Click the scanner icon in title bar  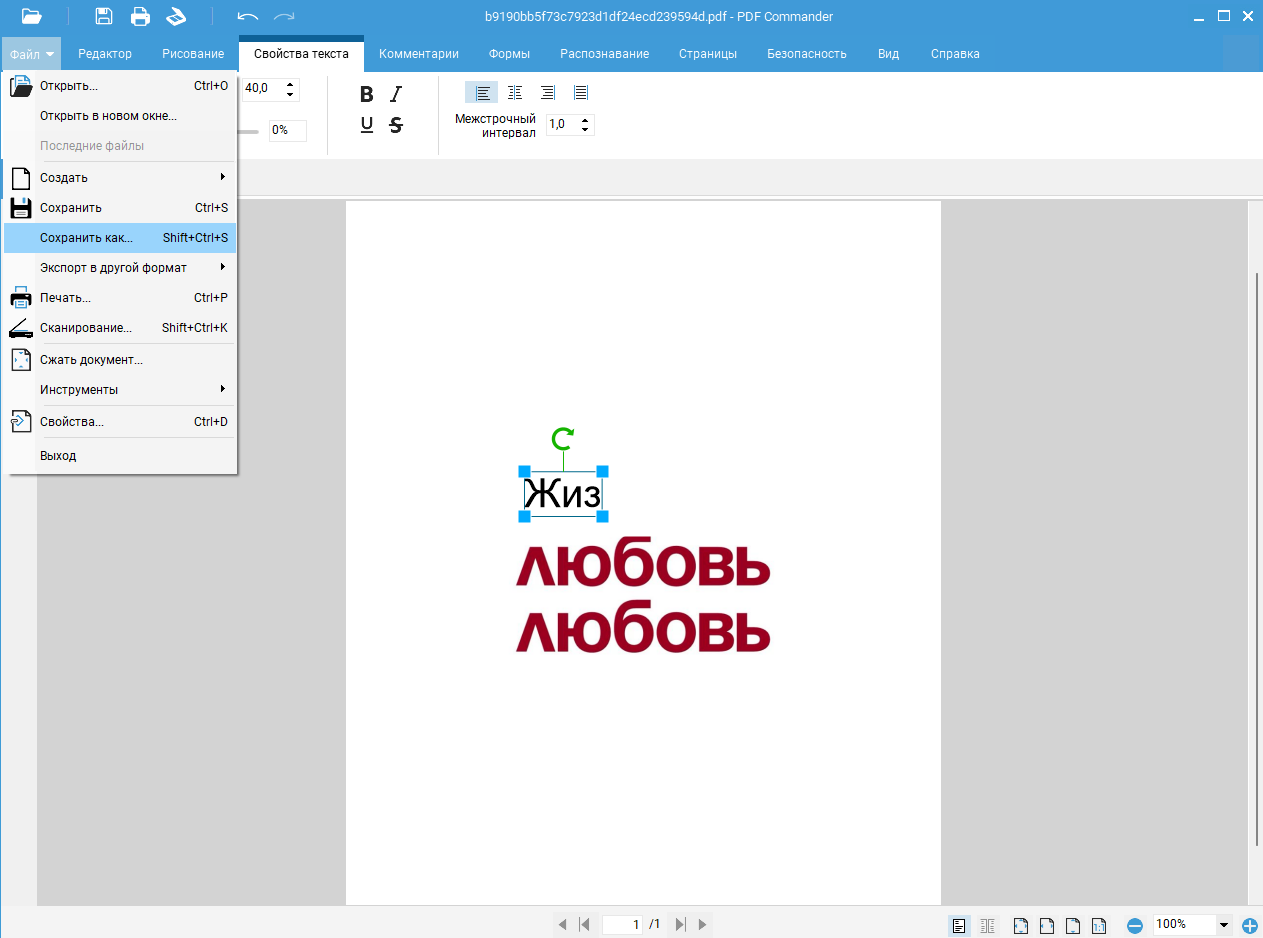pyautogui.click(x=176, y=16)
